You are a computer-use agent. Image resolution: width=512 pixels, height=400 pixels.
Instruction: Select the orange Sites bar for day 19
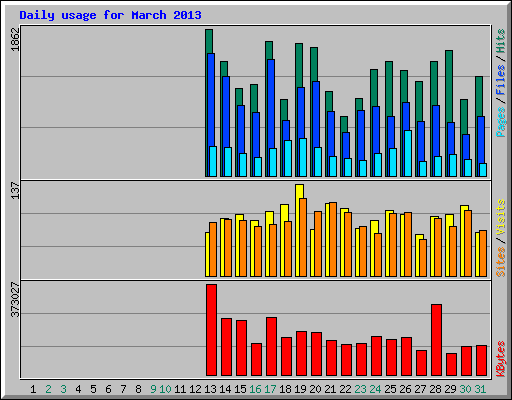coord(303,237)
